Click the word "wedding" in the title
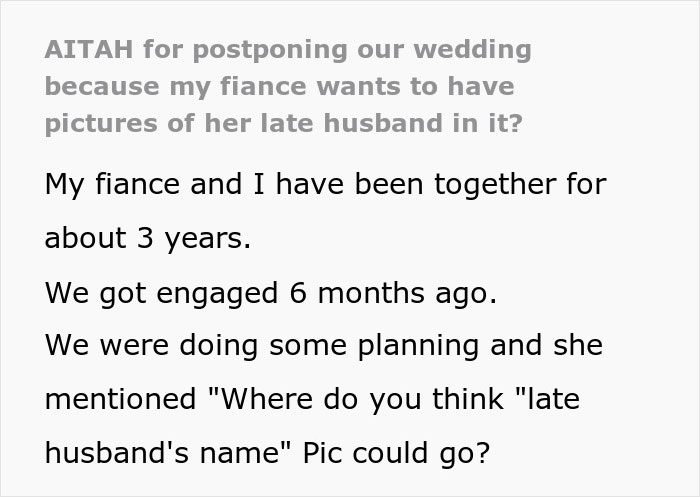 (473, 50)
